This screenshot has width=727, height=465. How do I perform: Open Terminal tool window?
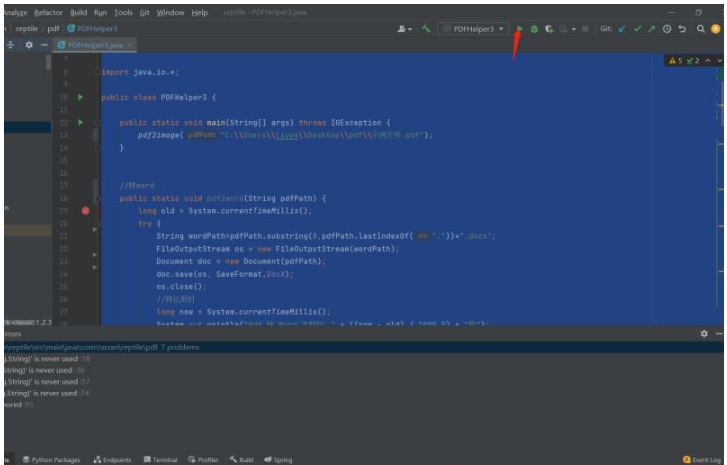[160, 459]
